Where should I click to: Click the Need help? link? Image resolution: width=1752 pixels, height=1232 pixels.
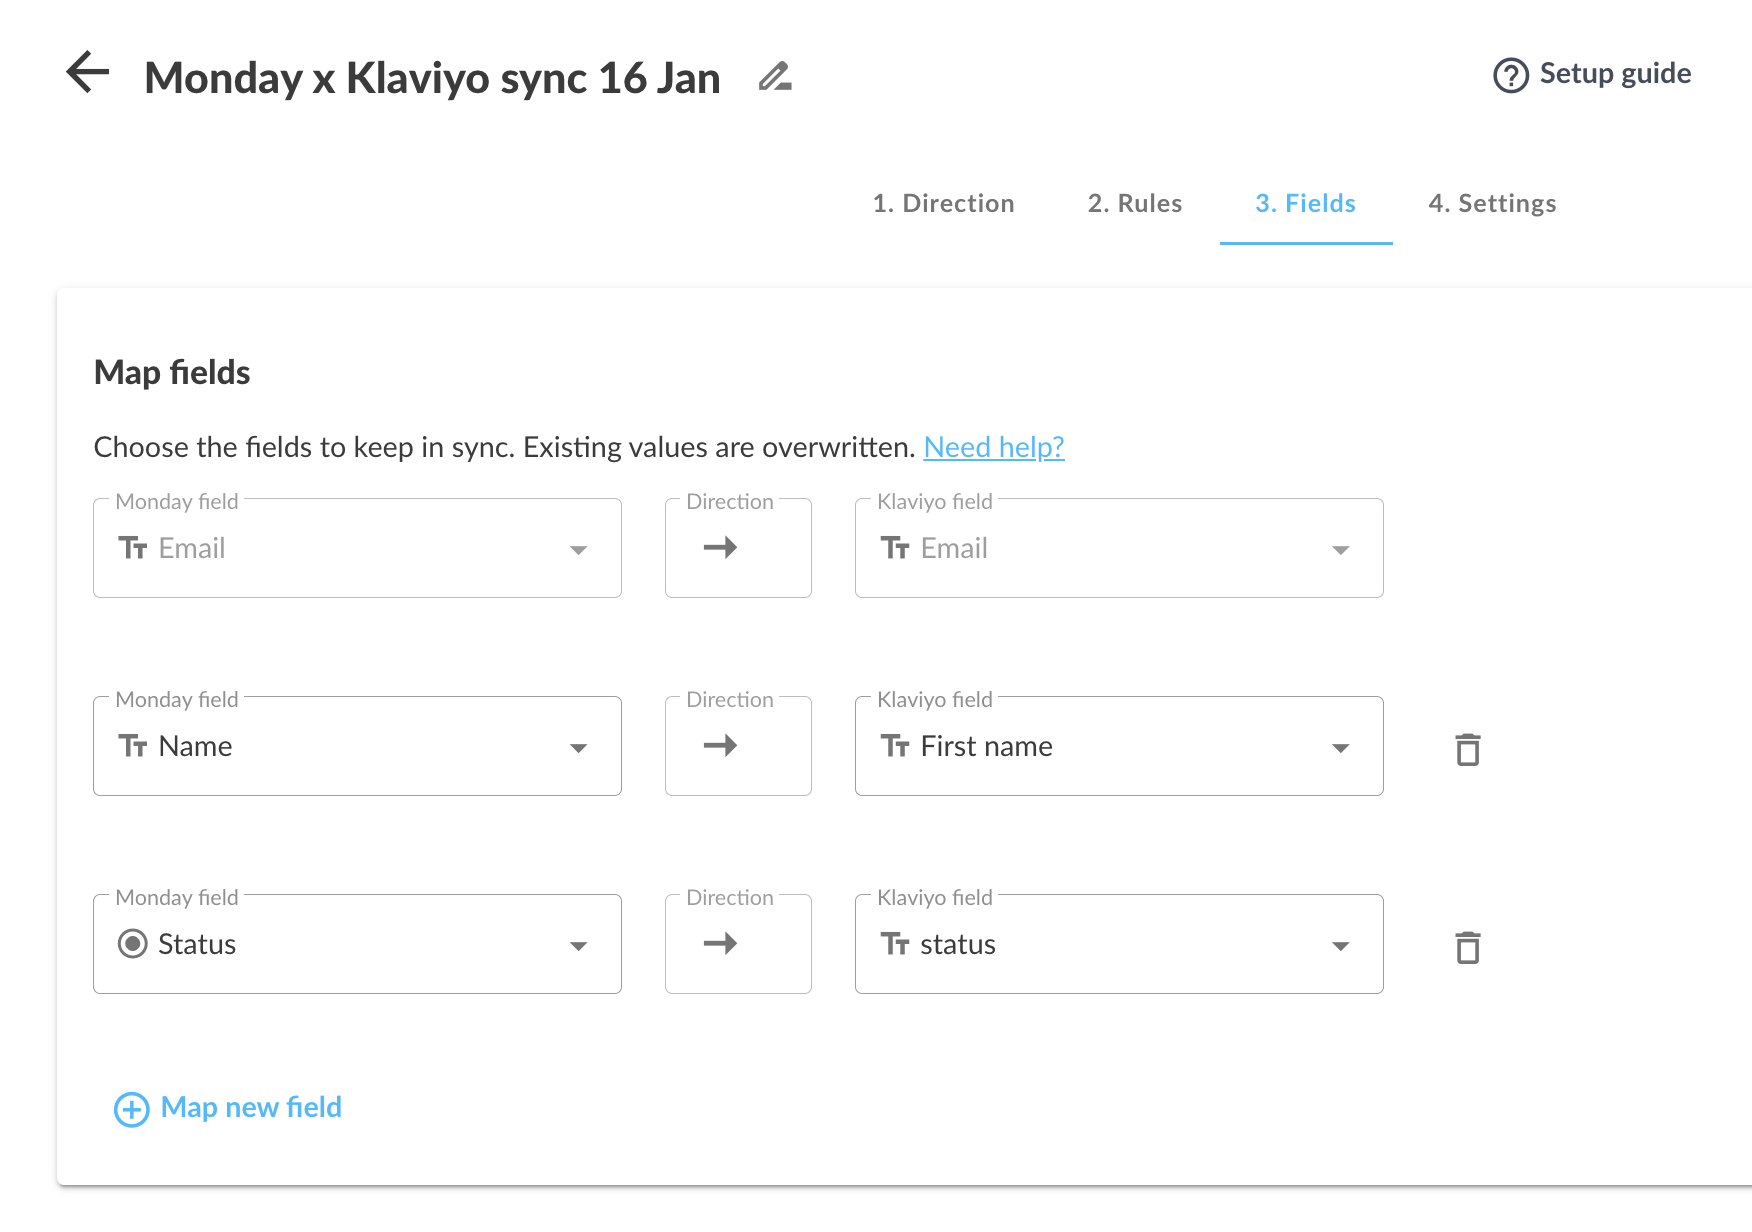click(993, 447)
